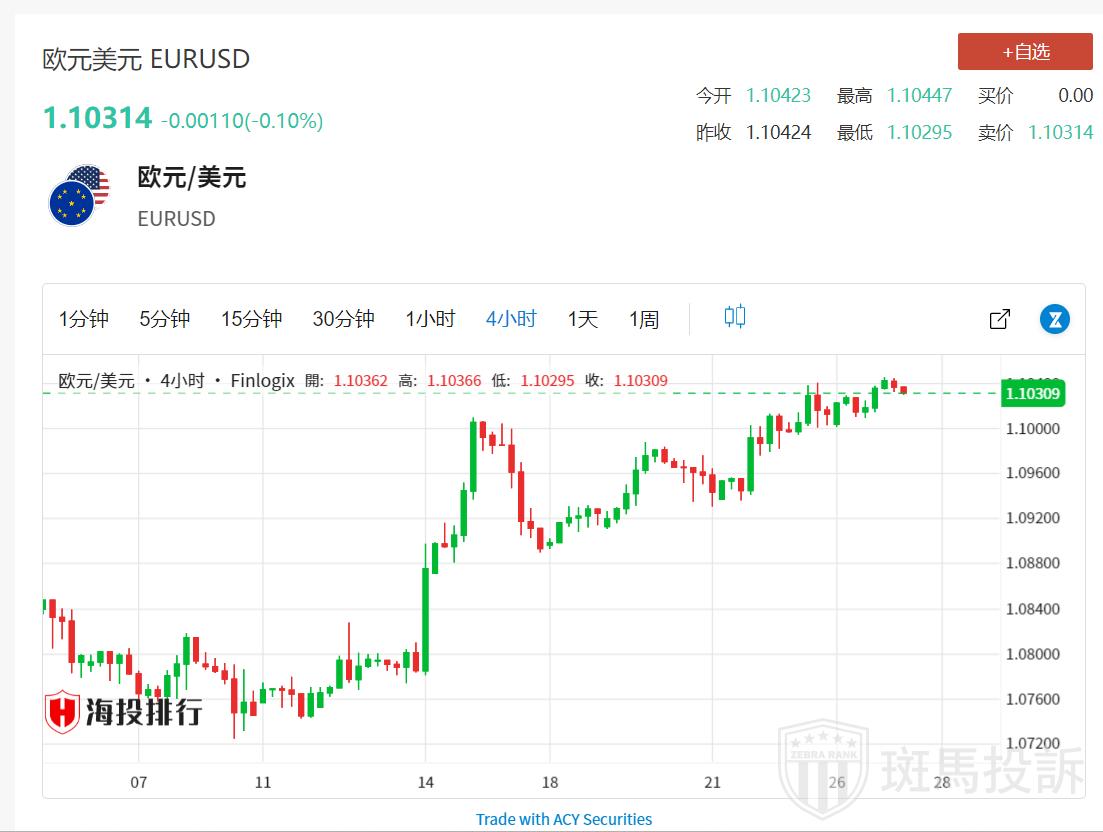The width and height of the screenshot is (1103, 832).
Task: Click the blue Finlogix hourglass icon
Action: pos(1054,319)
